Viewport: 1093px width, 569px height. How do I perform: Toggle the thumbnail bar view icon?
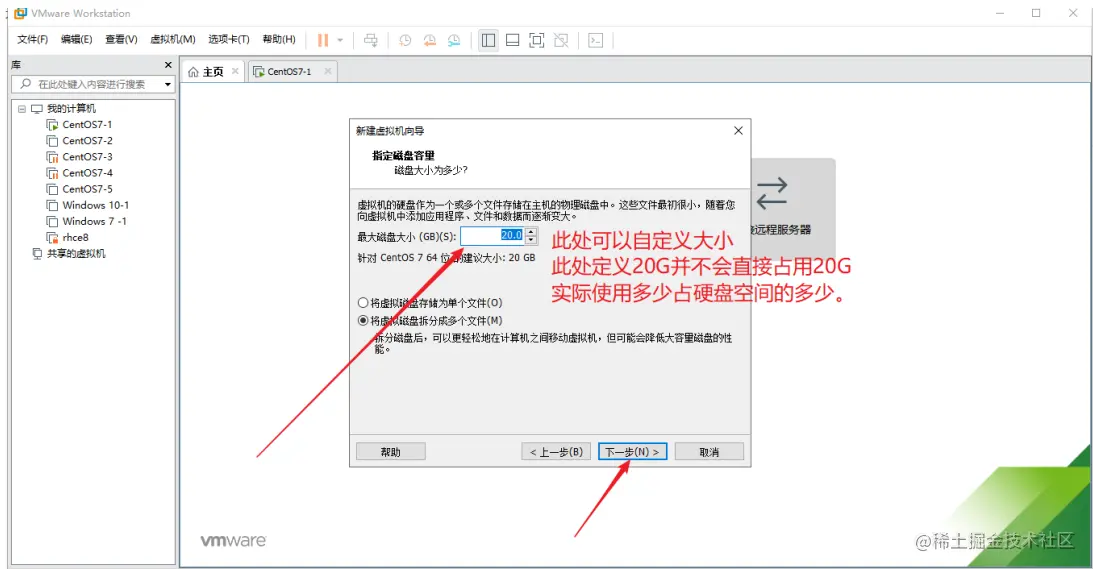[x=512, y=40]
